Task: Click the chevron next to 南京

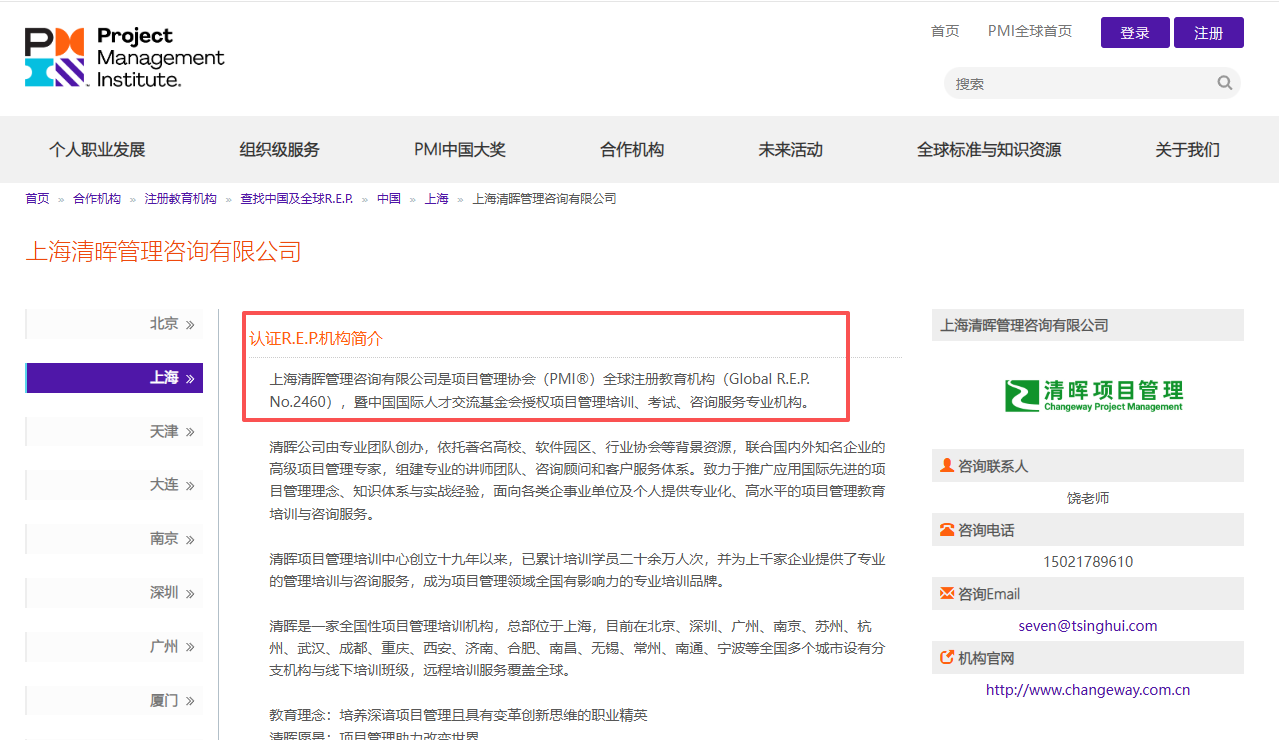Action: (x=190, y=540)
